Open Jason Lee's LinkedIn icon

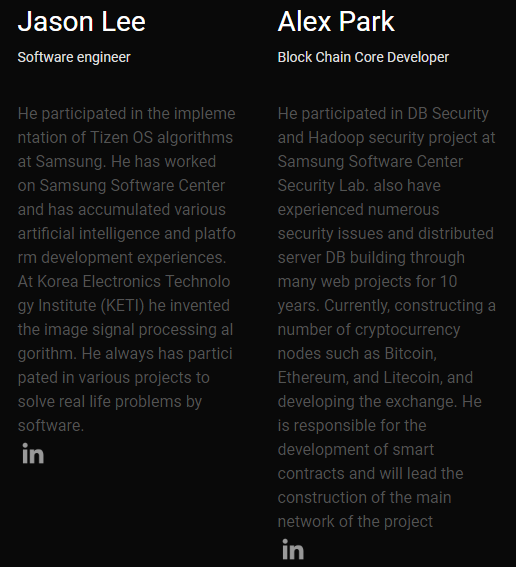(x=33, y=453)
